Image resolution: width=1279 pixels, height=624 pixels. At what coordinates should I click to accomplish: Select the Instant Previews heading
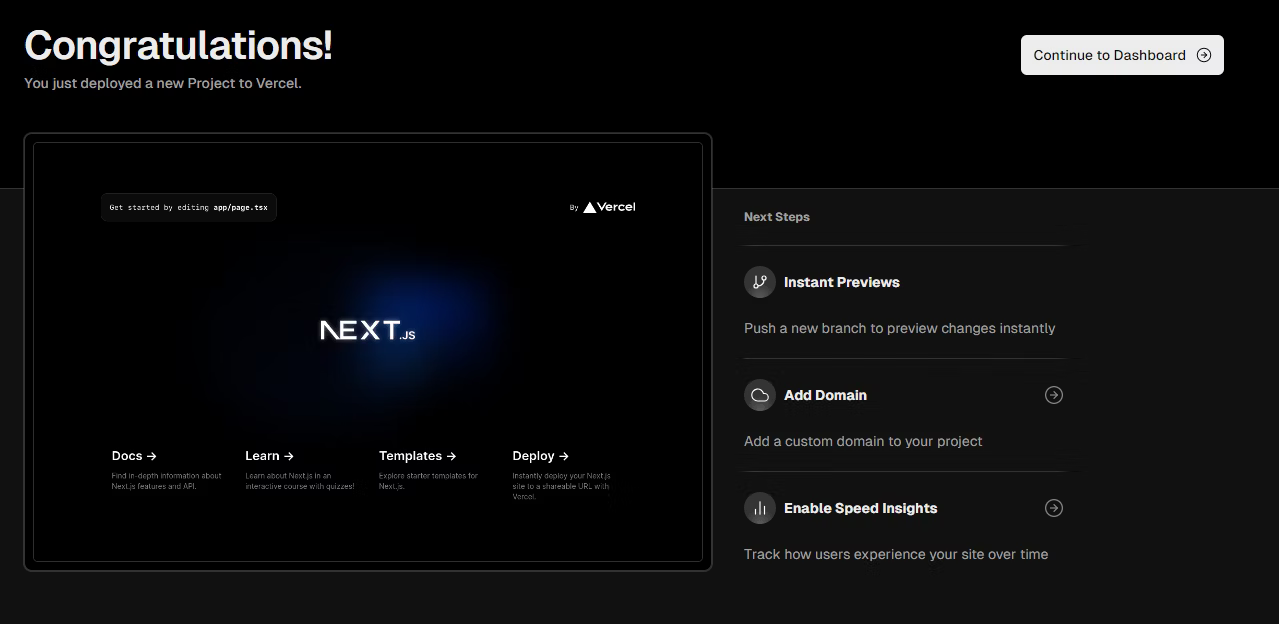coord(841,282)
